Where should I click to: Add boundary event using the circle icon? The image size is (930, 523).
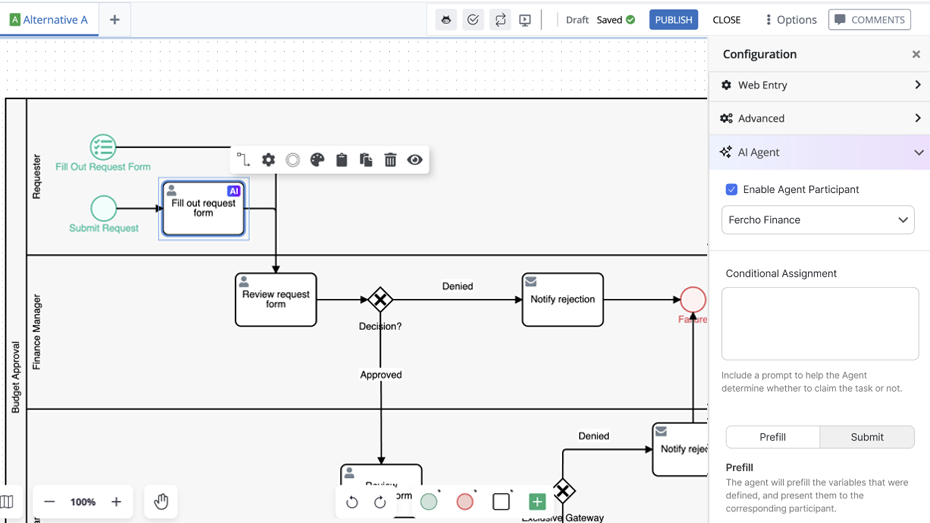[x=293, y=160]
